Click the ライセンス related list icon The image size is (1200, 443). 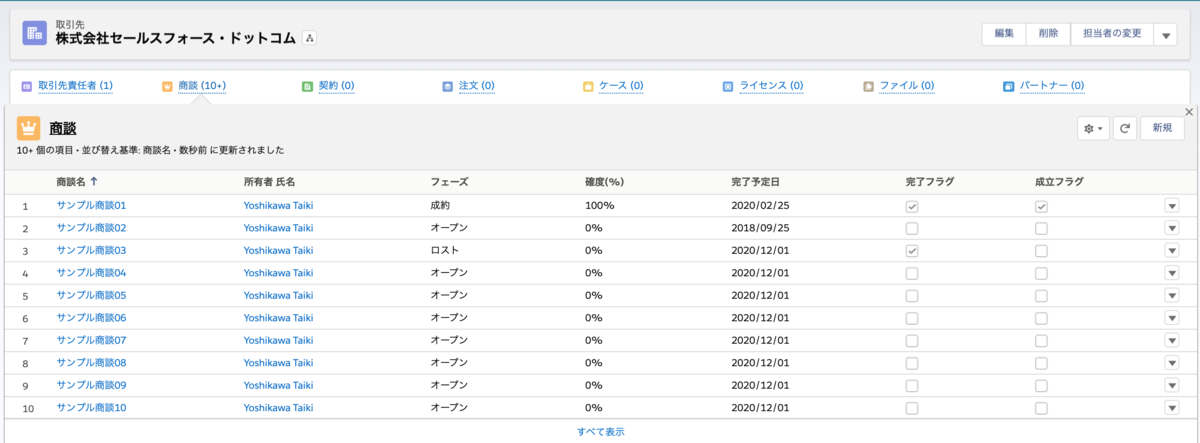tap(728, 86)
